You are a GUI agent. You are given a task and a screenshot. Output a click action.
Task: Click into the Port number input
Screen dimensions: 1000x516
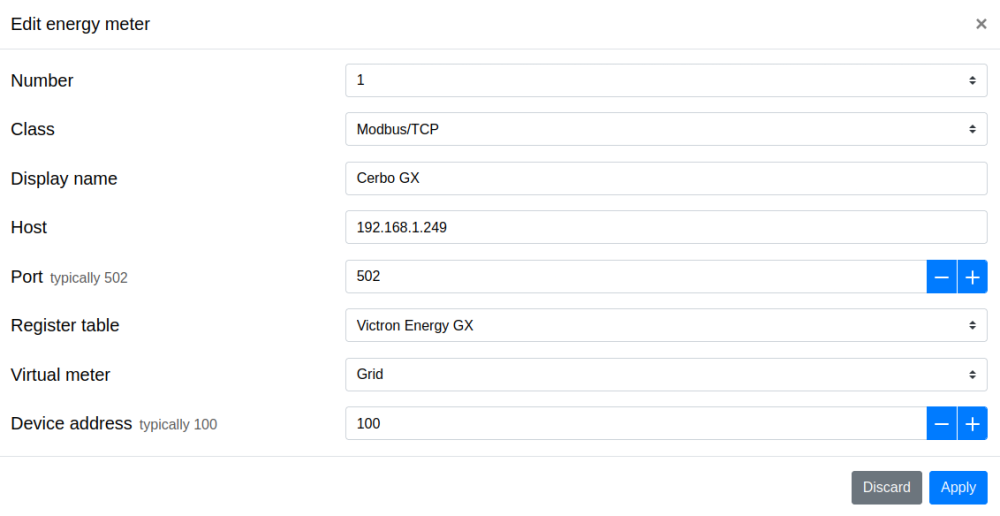[636, 277]
